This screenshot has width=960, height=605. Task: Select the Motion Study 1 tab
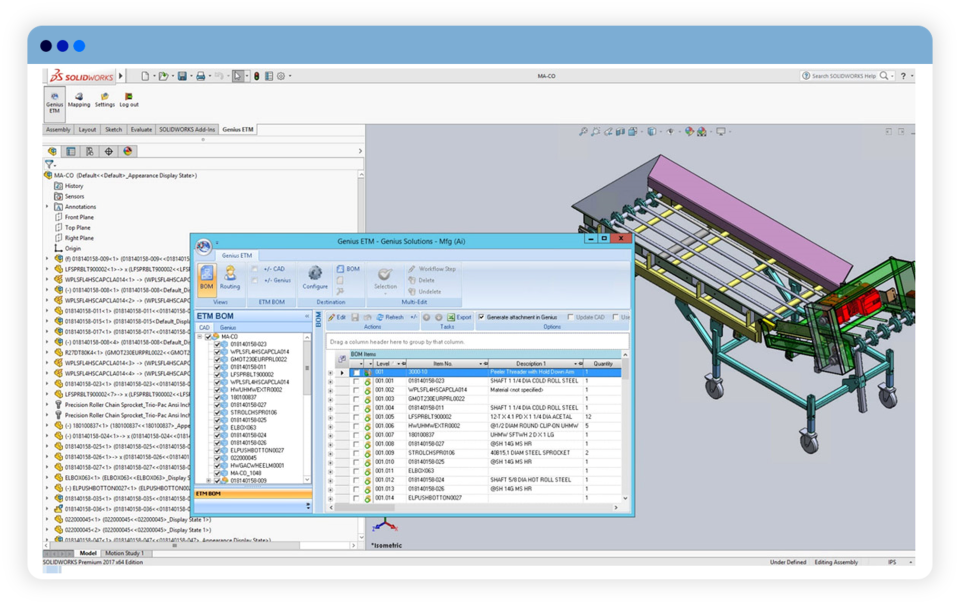pos(125,552)
